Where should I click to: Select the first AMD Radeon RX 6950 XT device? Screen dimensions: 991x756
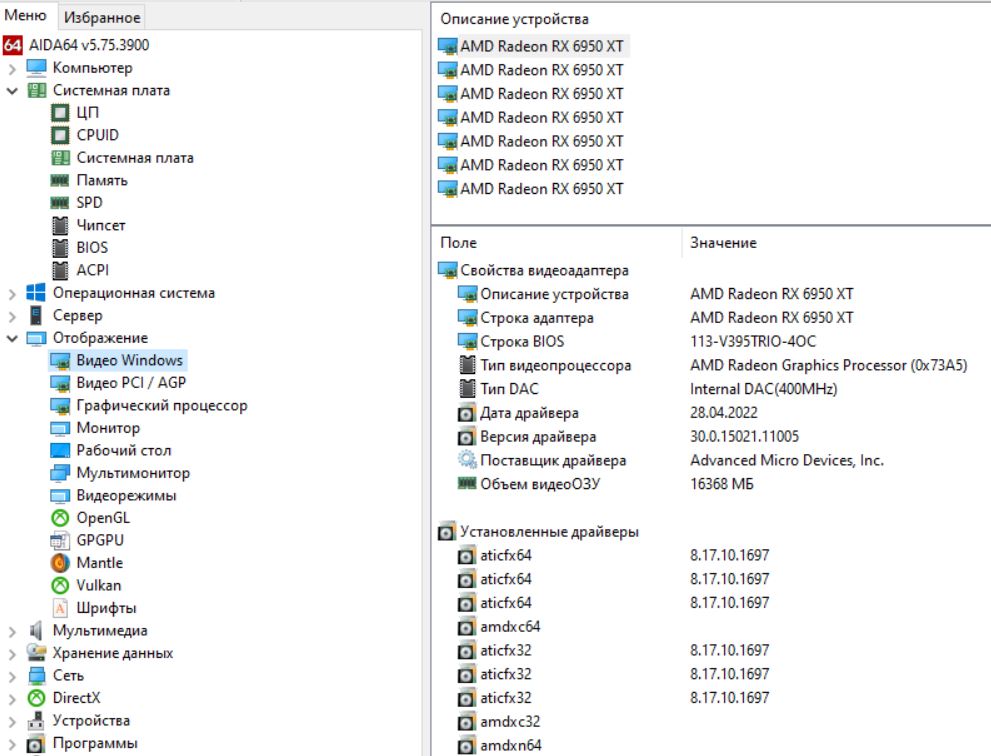point(542,46)
